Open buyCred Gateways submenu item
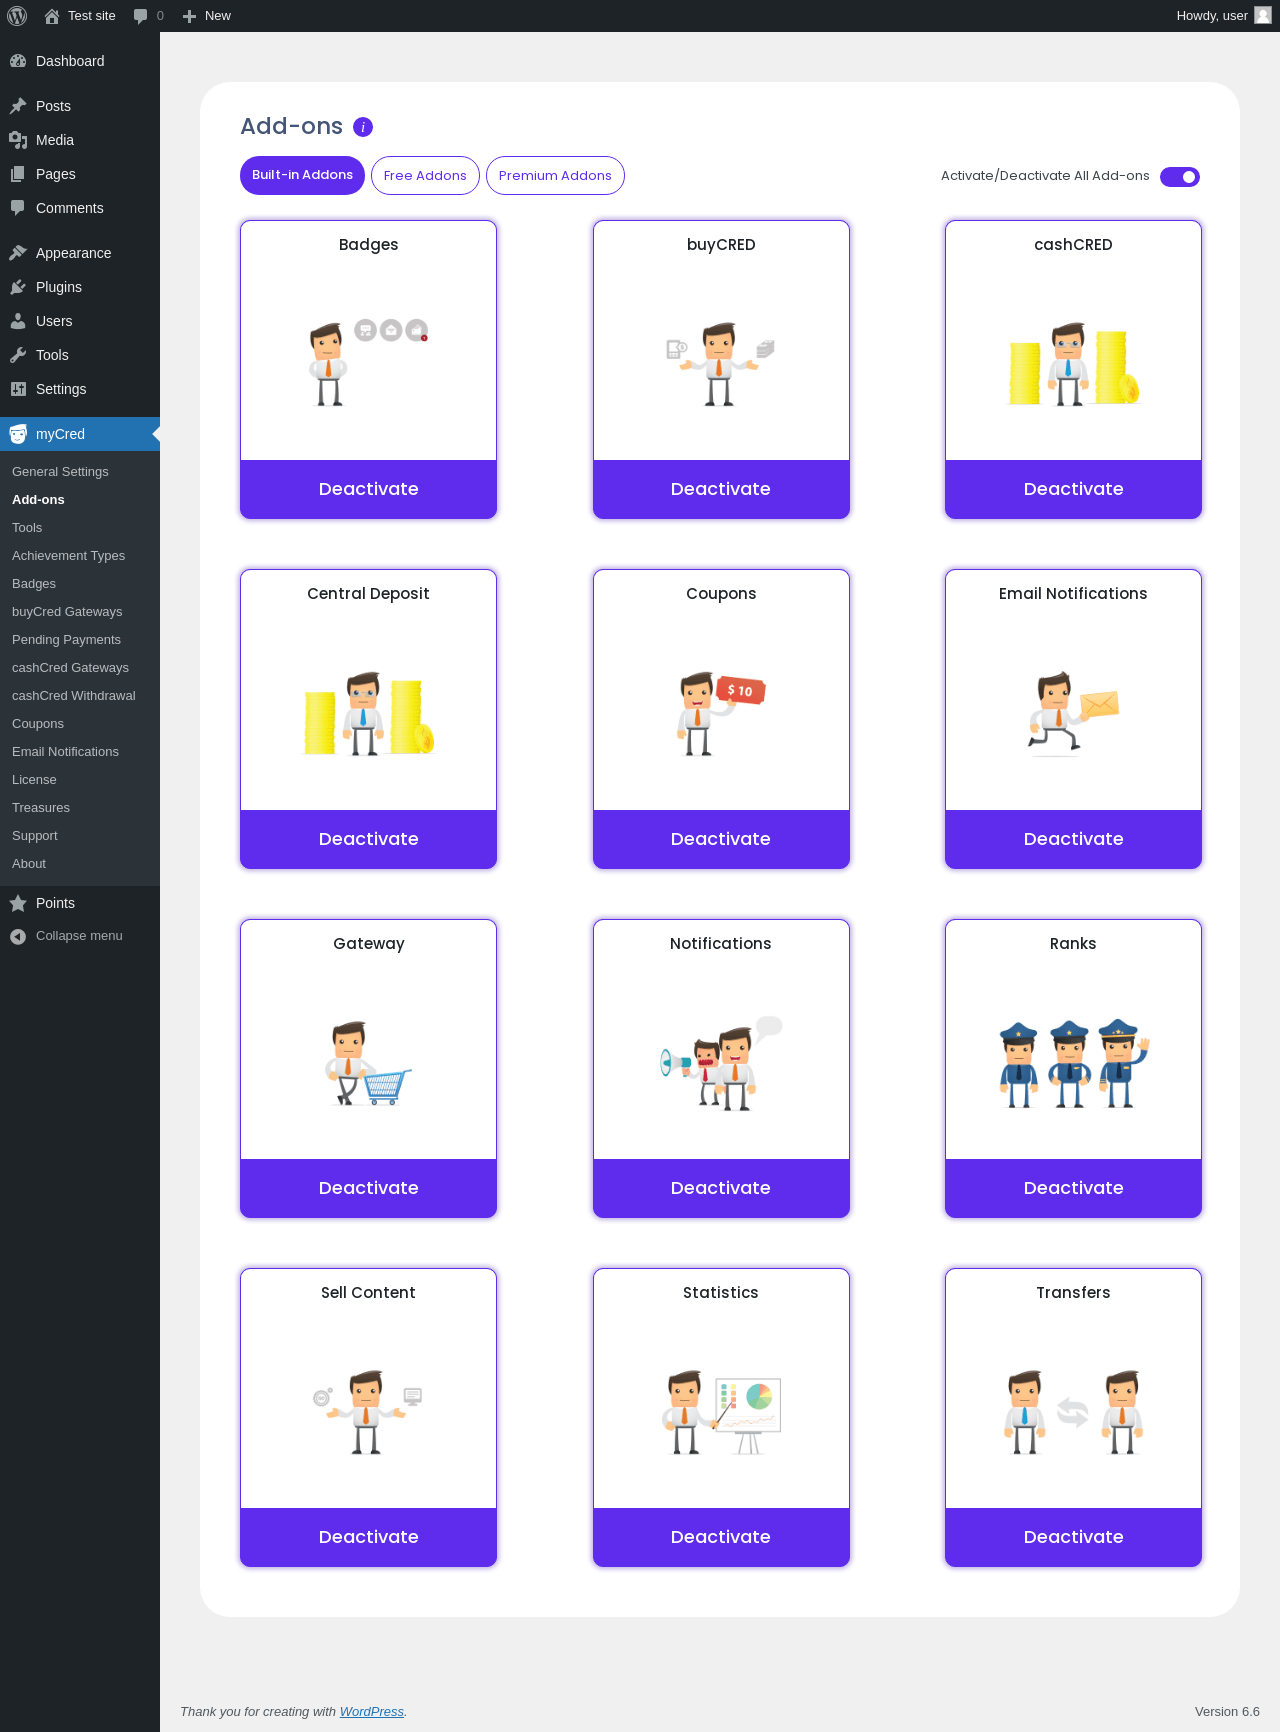 click(80, 612)
